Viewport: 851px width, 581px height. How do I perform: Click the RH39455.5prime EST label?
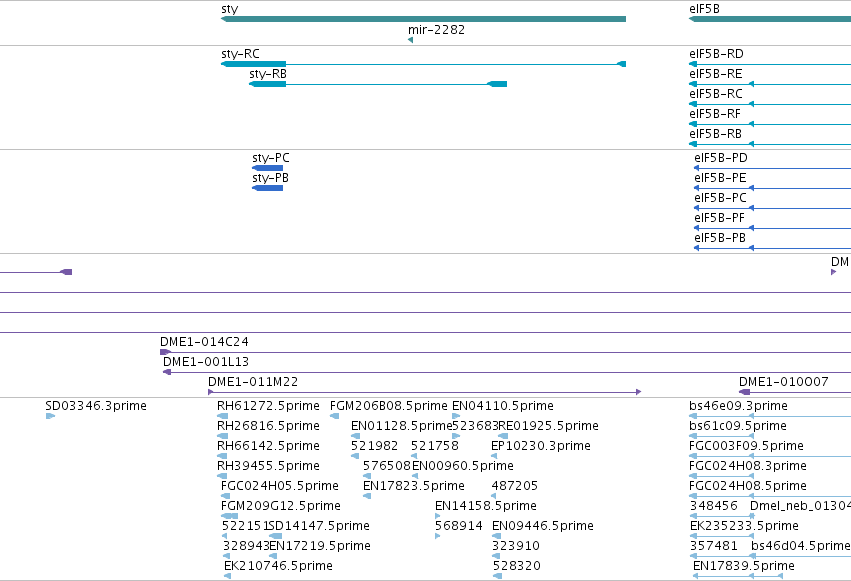pos(268,466)
